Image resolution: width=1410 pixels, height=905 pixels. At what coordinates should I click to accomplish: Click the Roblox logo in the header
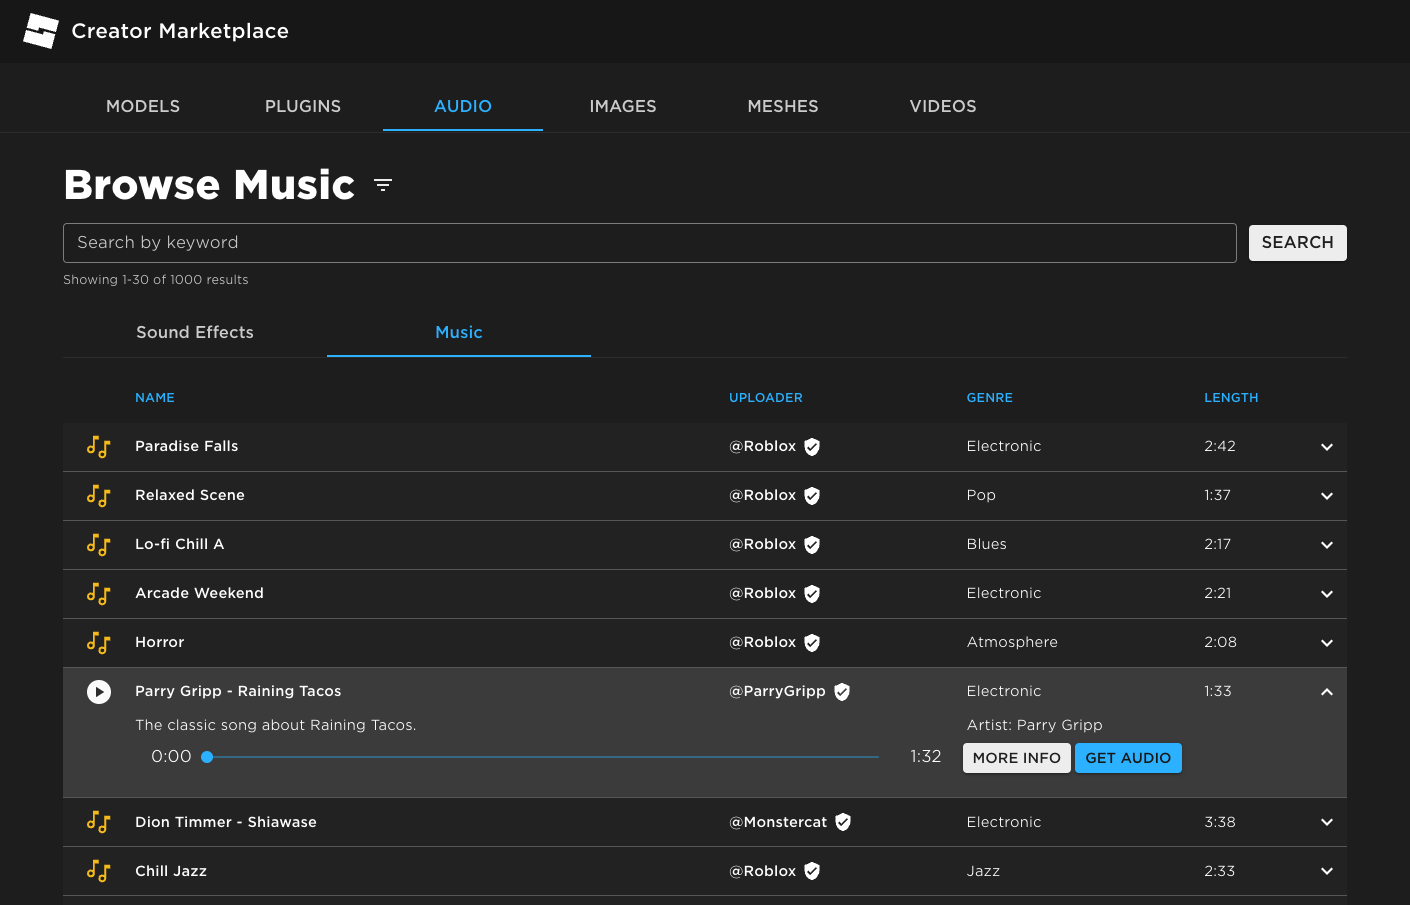tap(41, 31)
